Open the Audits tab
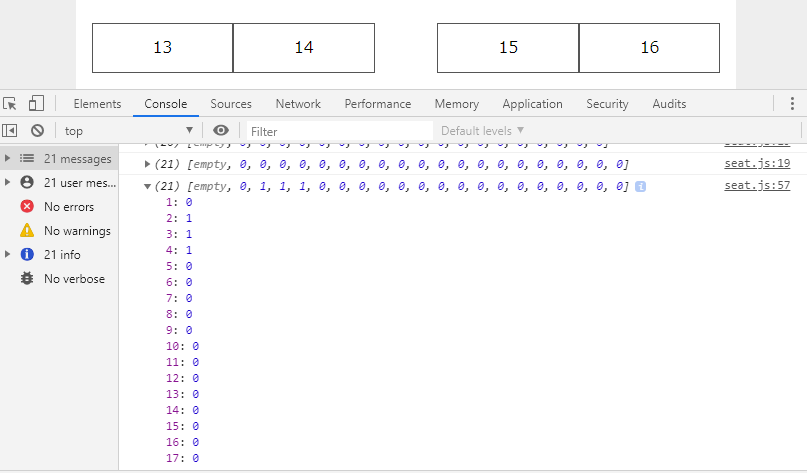 669,104
